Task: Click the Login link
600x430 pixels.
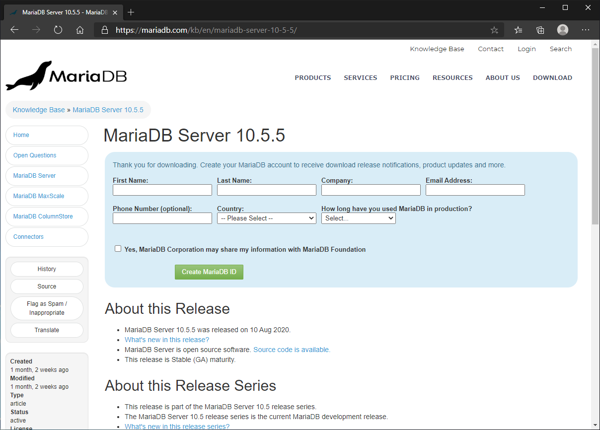Action: click(527, 49)
